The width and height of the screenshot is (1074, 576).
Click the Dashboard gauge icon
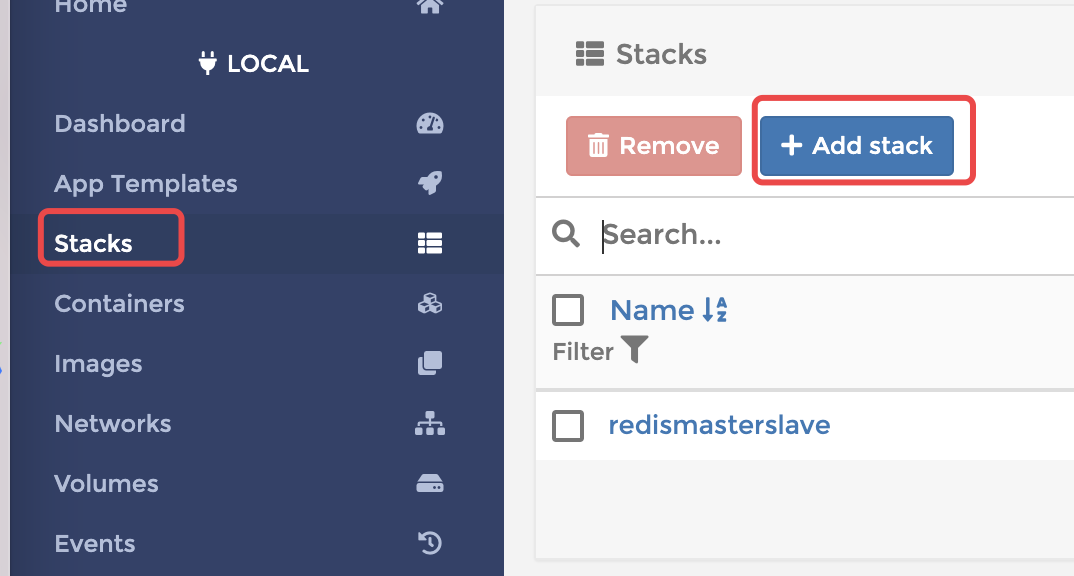(x=429, y=124)
